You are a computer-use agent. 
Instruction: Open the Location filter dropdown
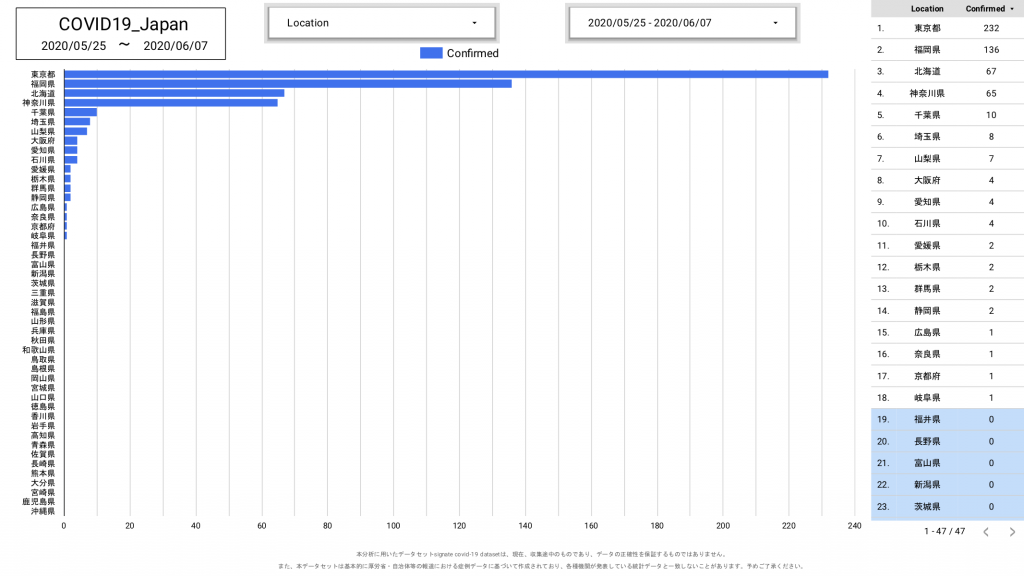coord(381,23)
